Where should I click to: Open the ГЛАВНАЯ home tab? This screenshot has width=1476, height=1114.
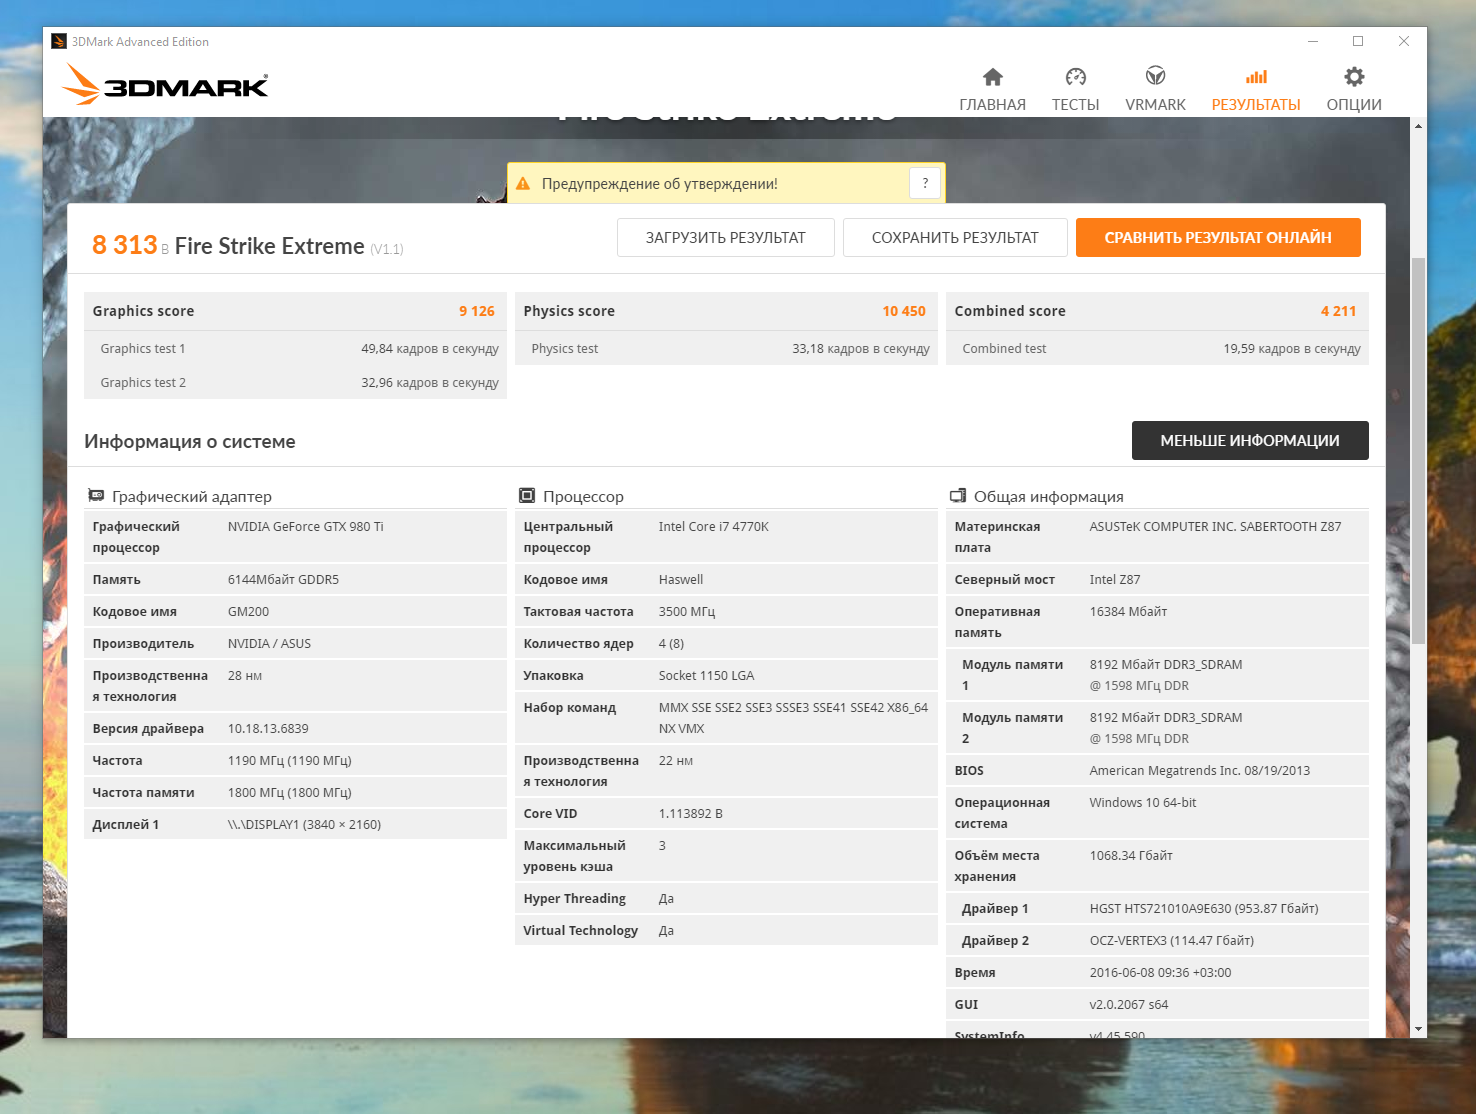(x=992, y=89)
